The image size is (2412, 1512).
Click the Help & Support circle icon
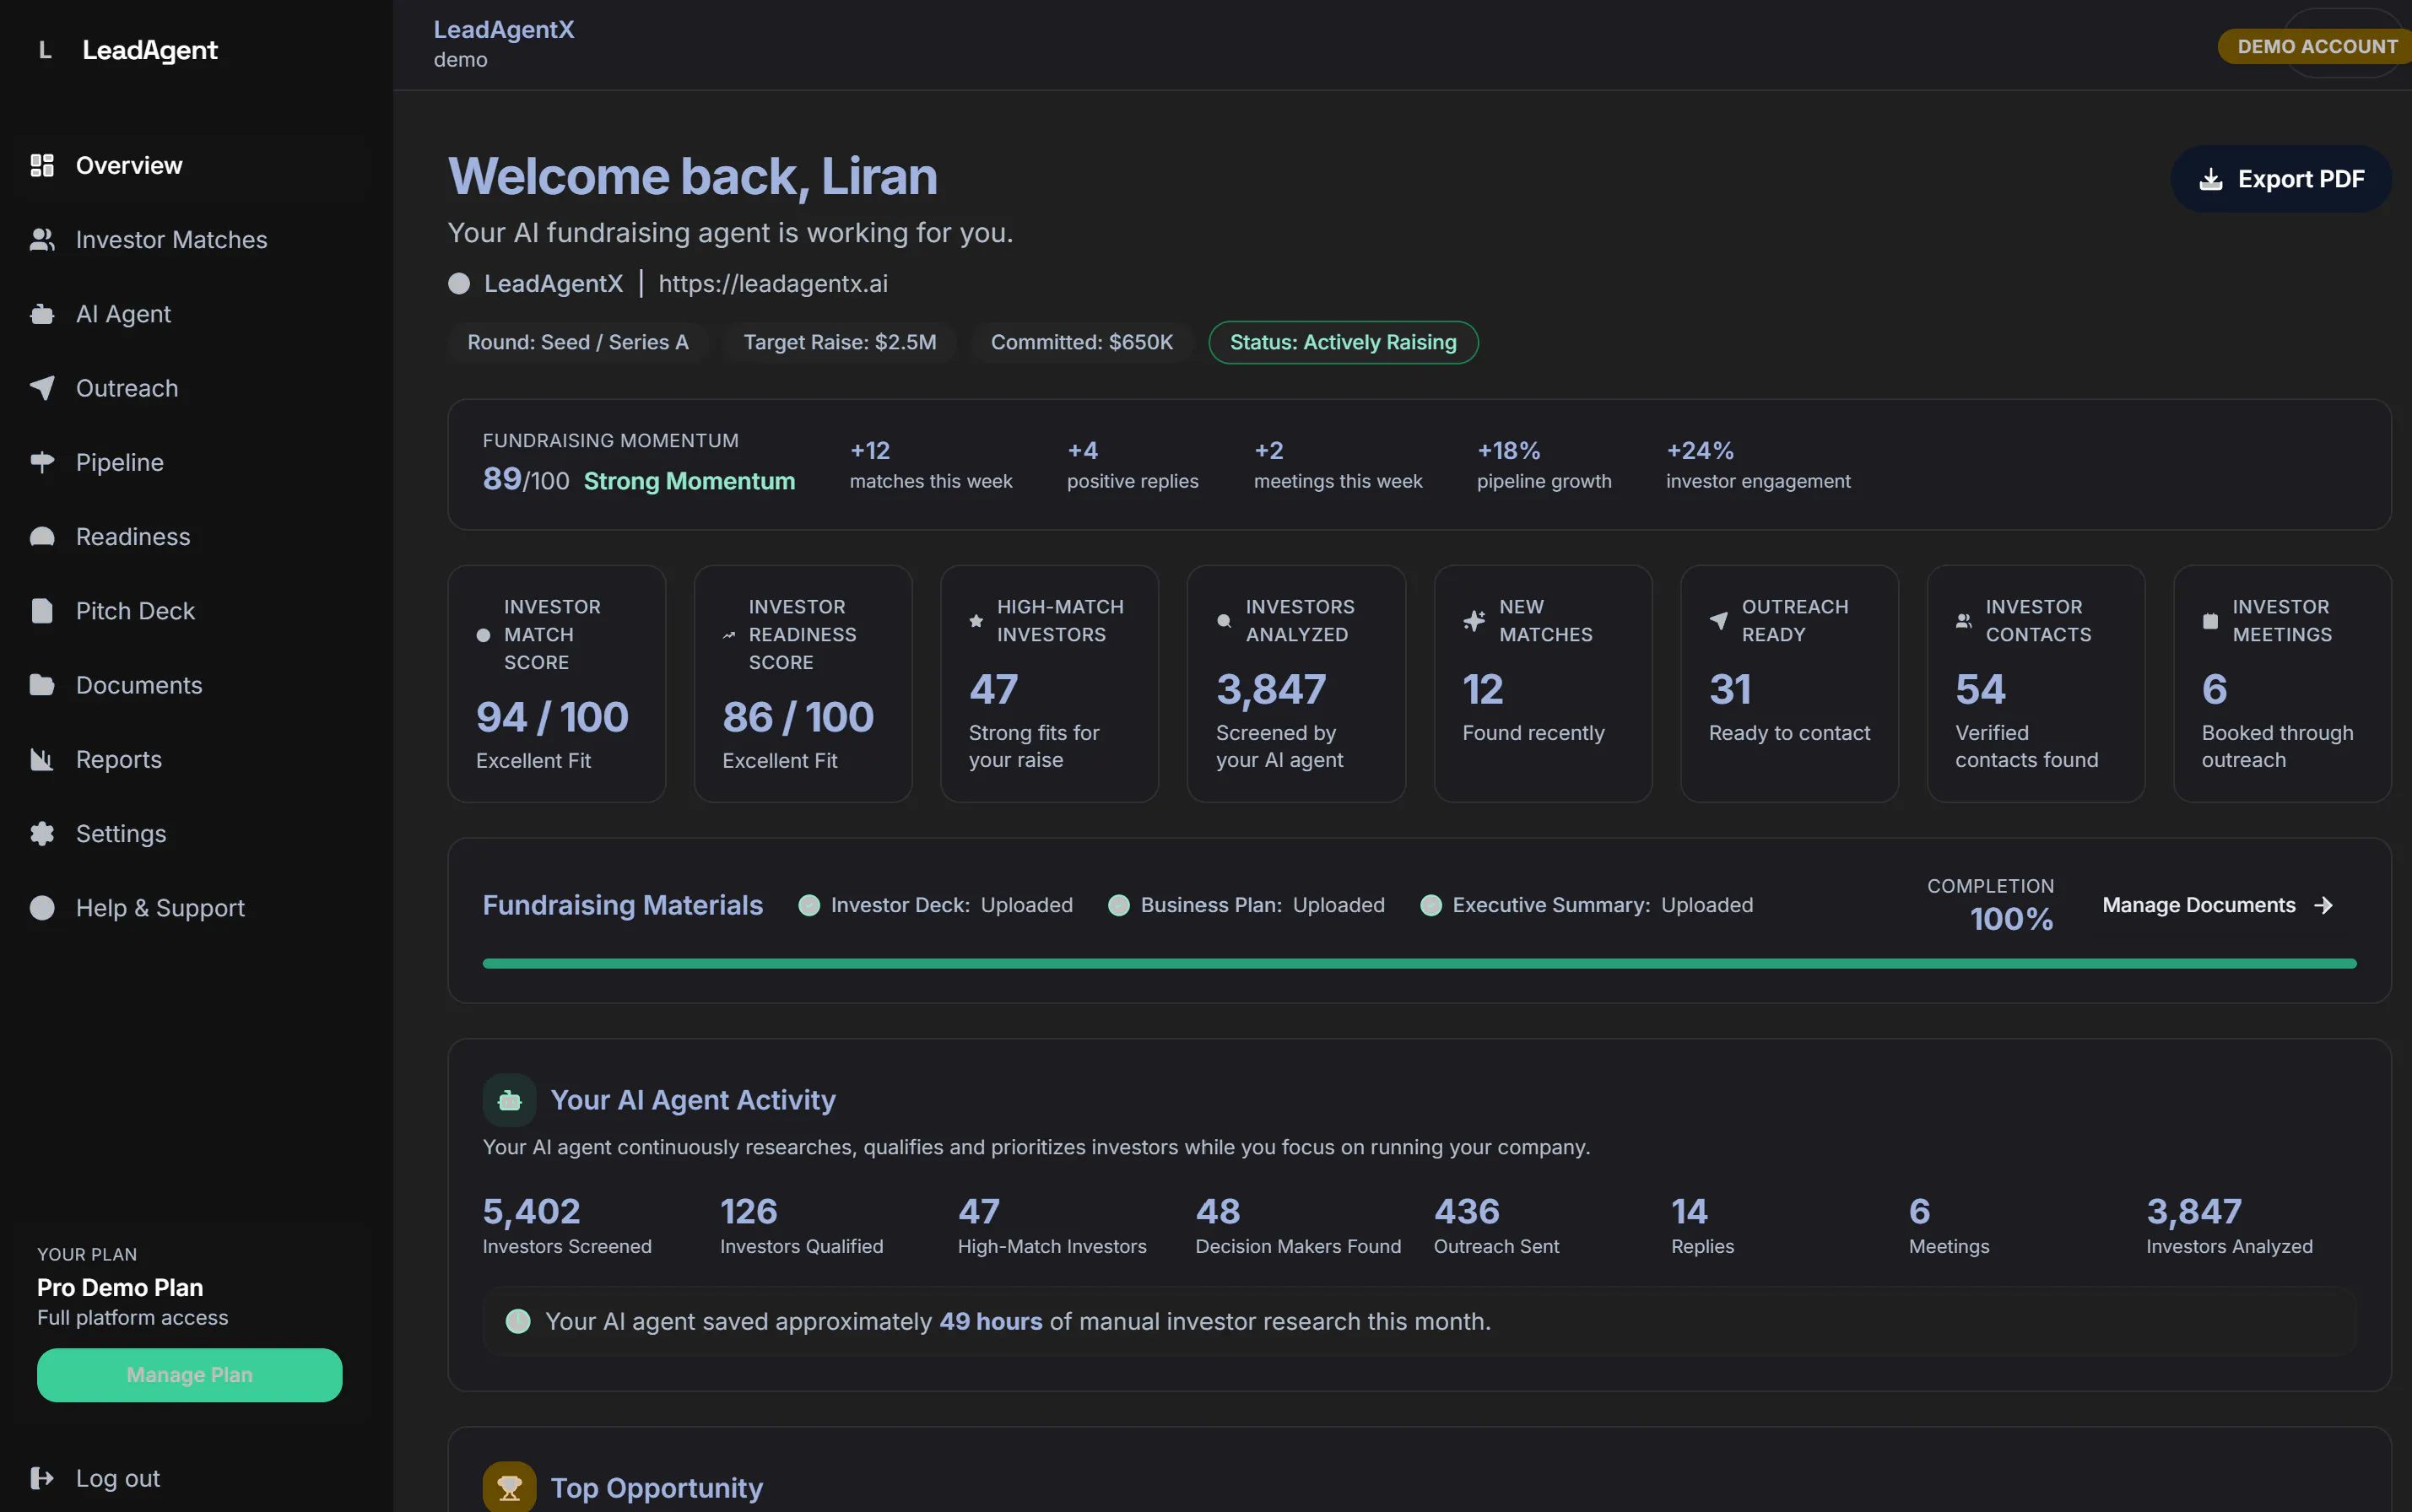point(42,908)
